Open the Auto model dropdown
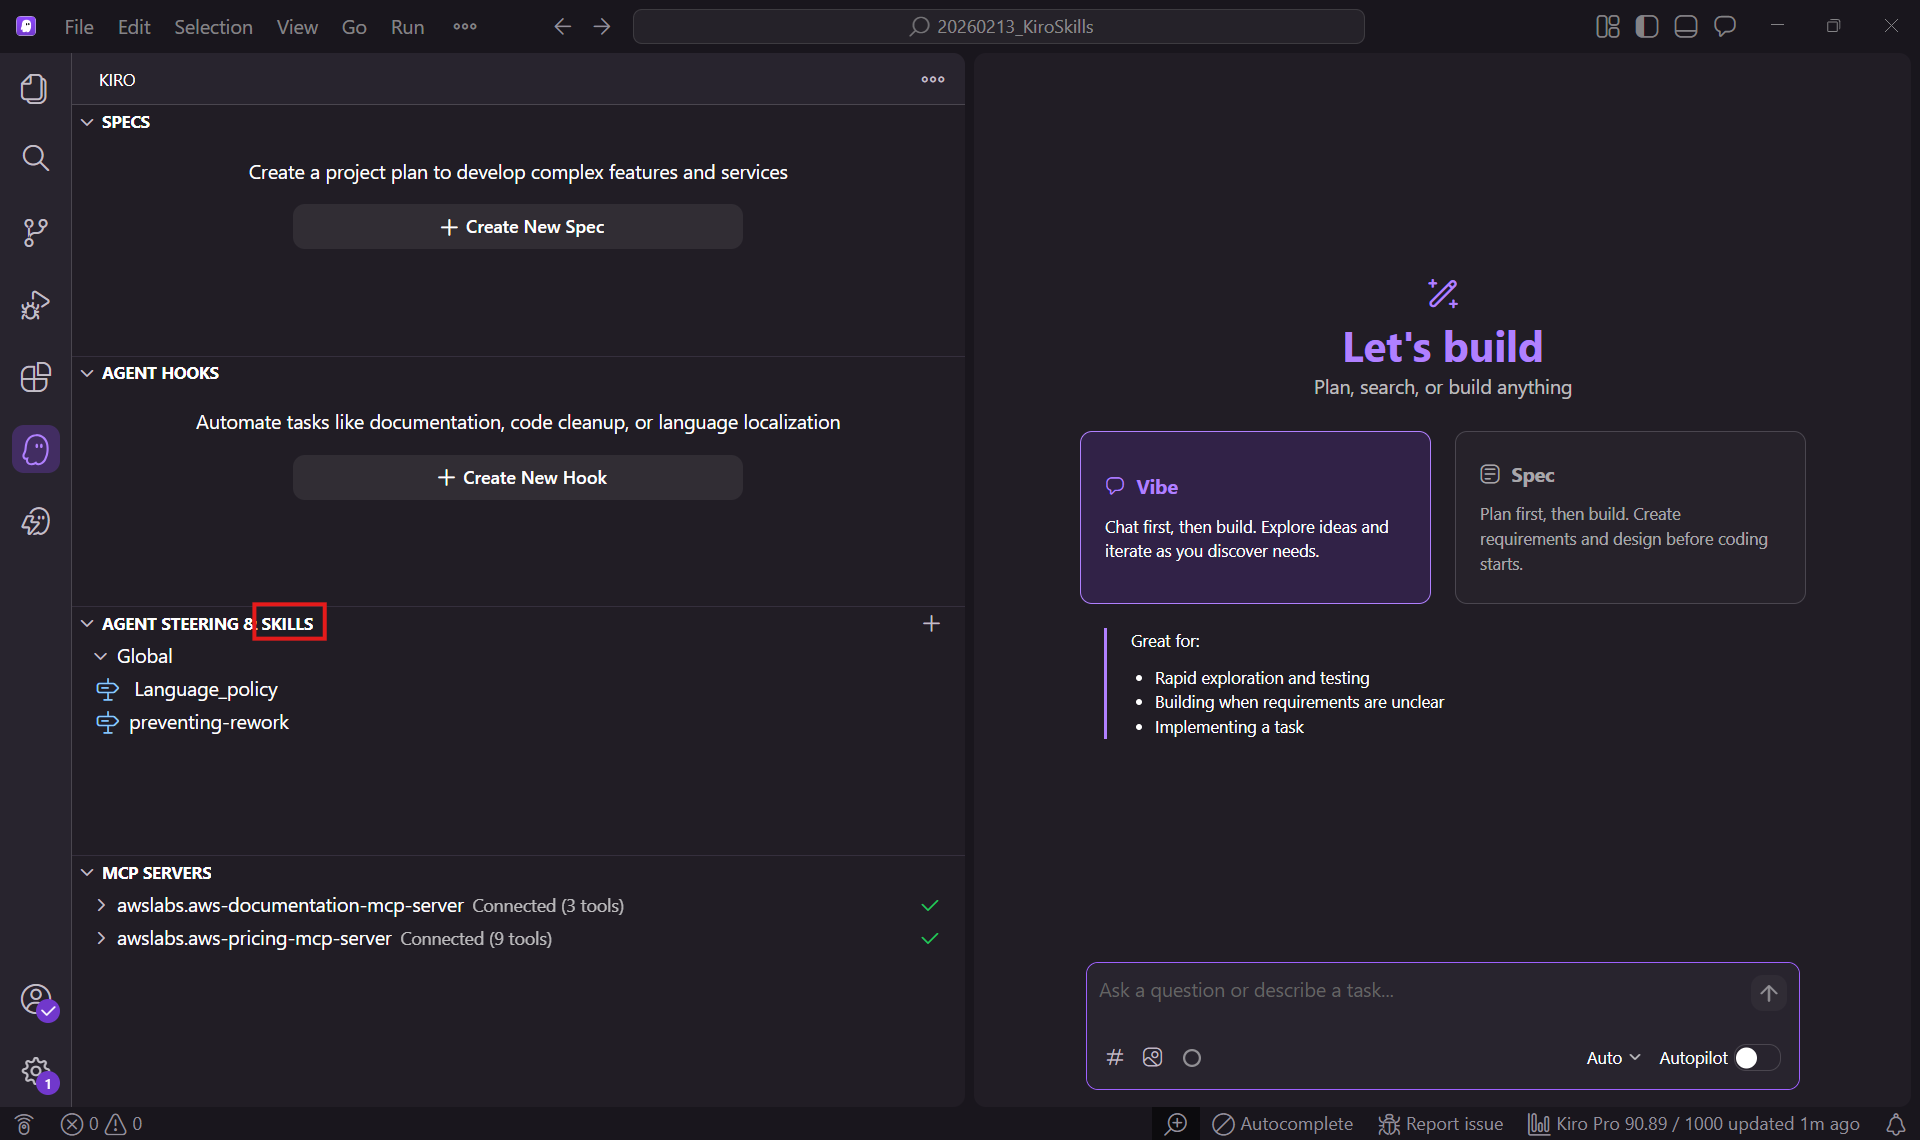Screen dimensions: 1920x1140 click(x=1611, y=1057)
